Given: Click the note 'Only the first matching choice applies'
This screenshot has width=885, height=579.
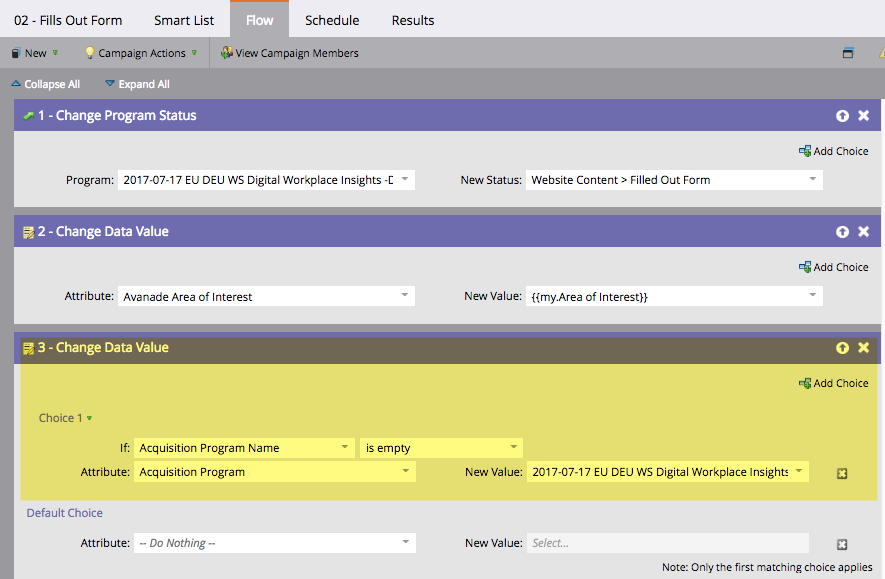Looking at the screenshot, I should click(x=767, y=567).
